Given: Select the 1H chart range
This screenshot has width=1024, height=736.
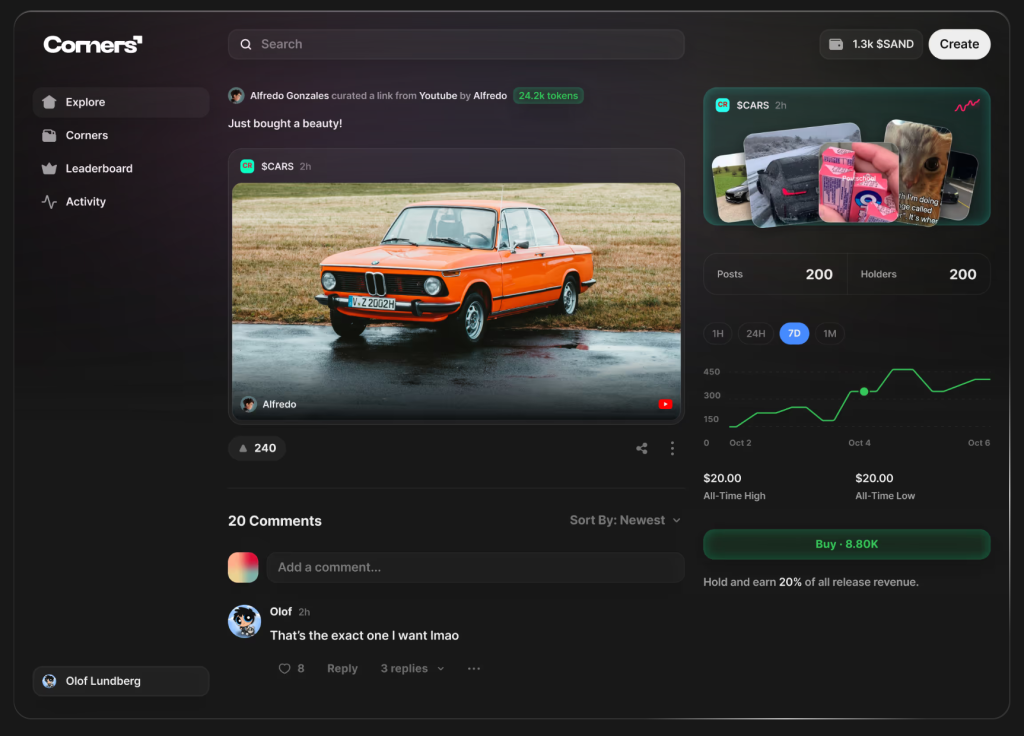Looking at the screenshot, I should (718, 334).
